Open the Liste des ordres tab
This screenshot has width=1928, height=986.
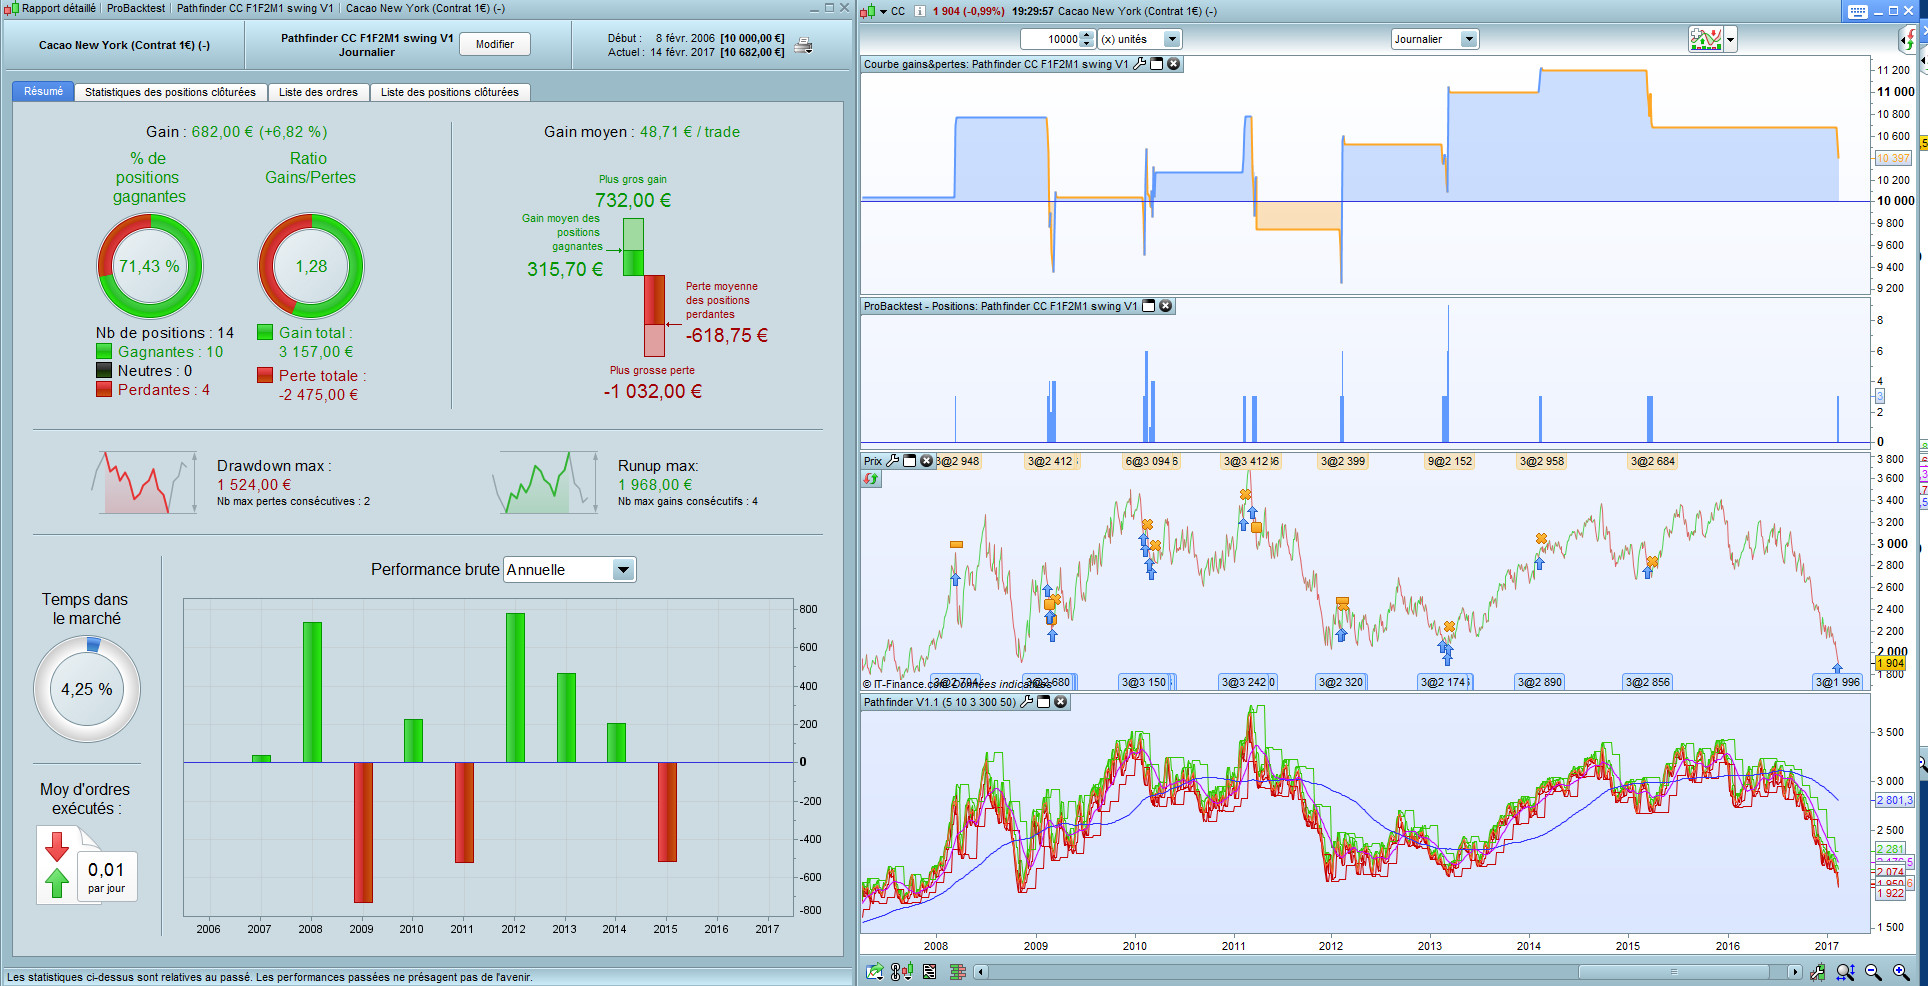coord(318,92)
